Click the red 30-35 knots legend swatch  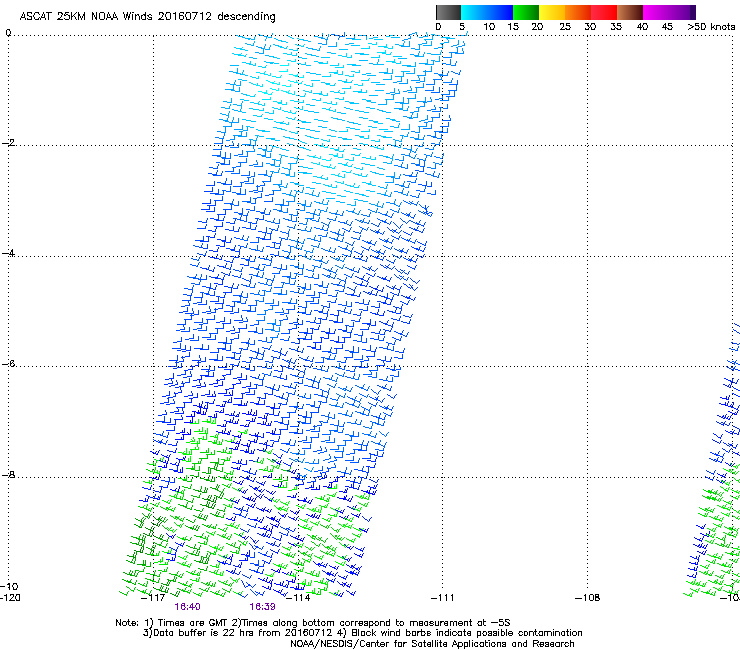tap(604, 12)
